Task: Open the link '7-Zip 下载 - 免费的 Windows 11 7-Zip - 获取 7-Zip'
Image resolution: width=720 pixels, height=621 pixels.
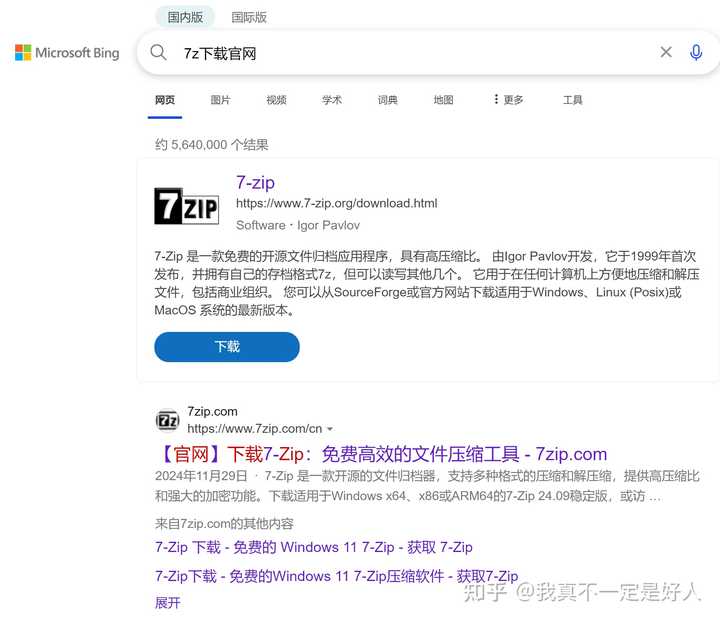Action: coord(314,547)
